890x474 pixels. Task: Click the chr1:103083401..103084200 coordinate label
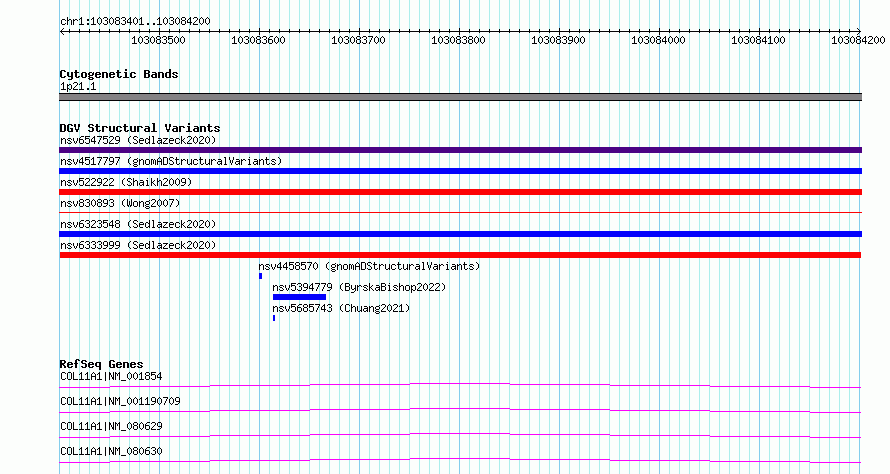135,21
